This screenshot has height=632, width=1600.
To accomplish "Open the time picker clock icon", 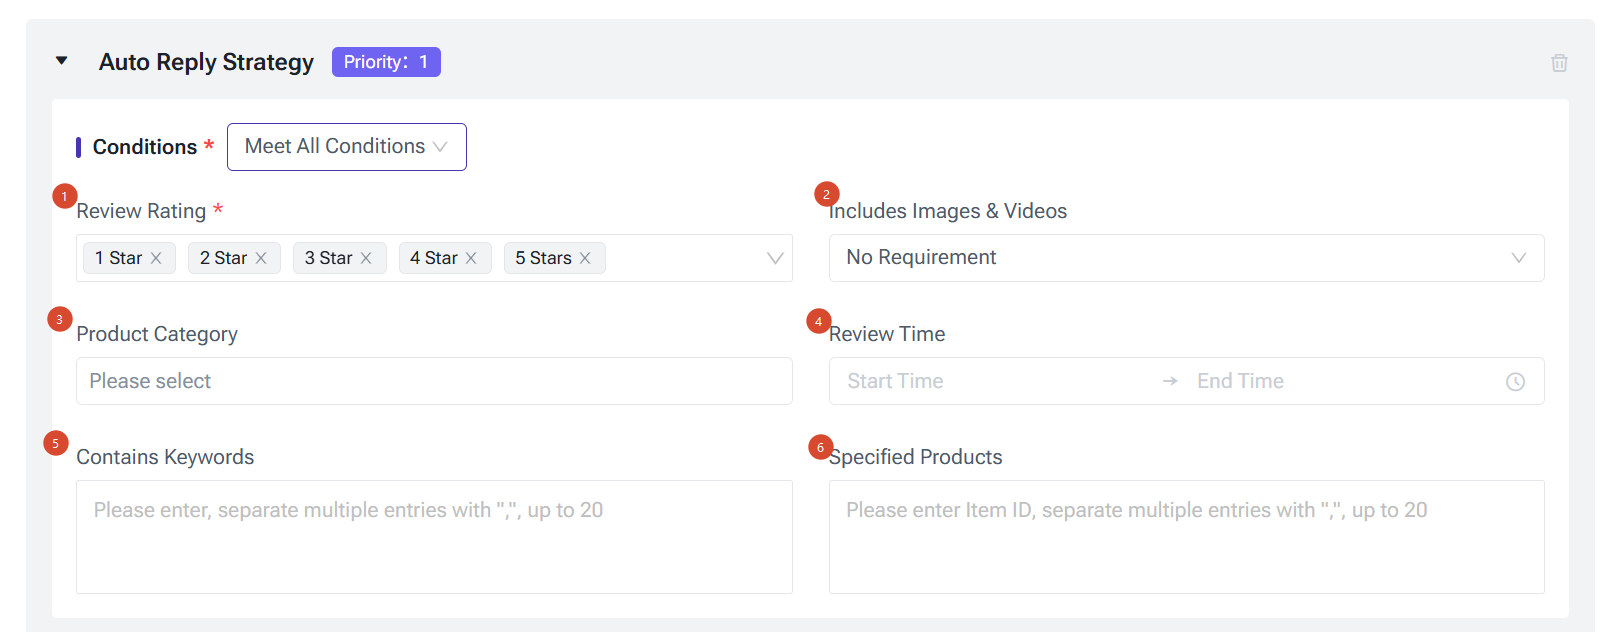I will pos(1516,382).
